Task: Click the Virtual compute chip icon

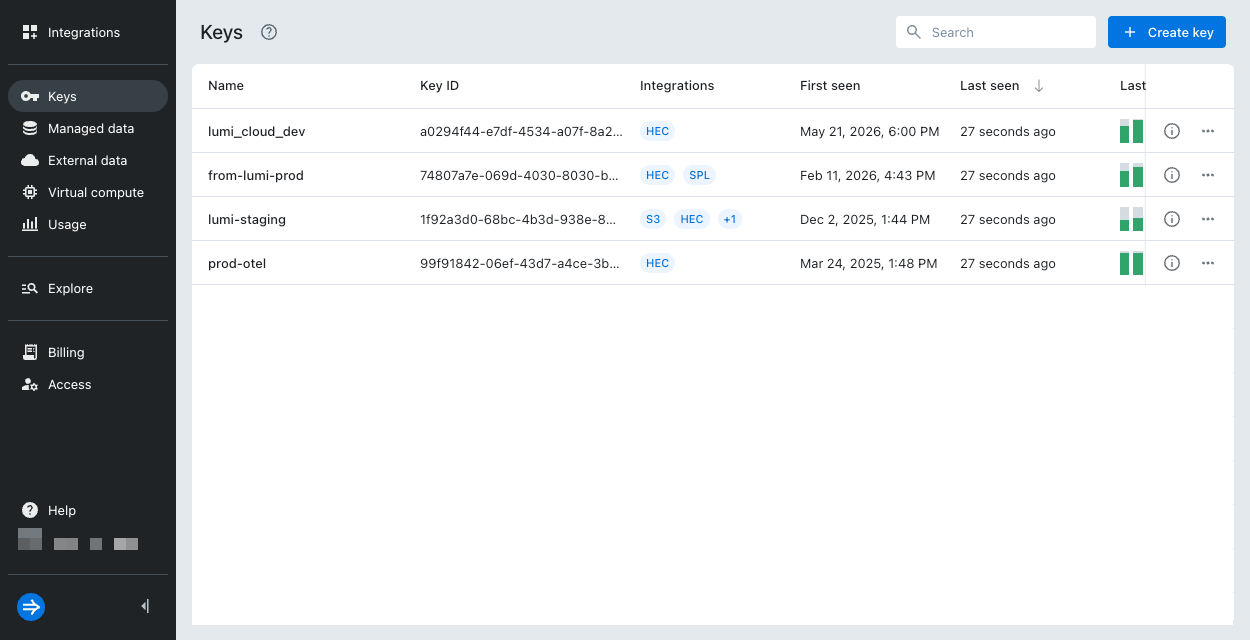Action: pyautogui.click(x=30, y=192)
